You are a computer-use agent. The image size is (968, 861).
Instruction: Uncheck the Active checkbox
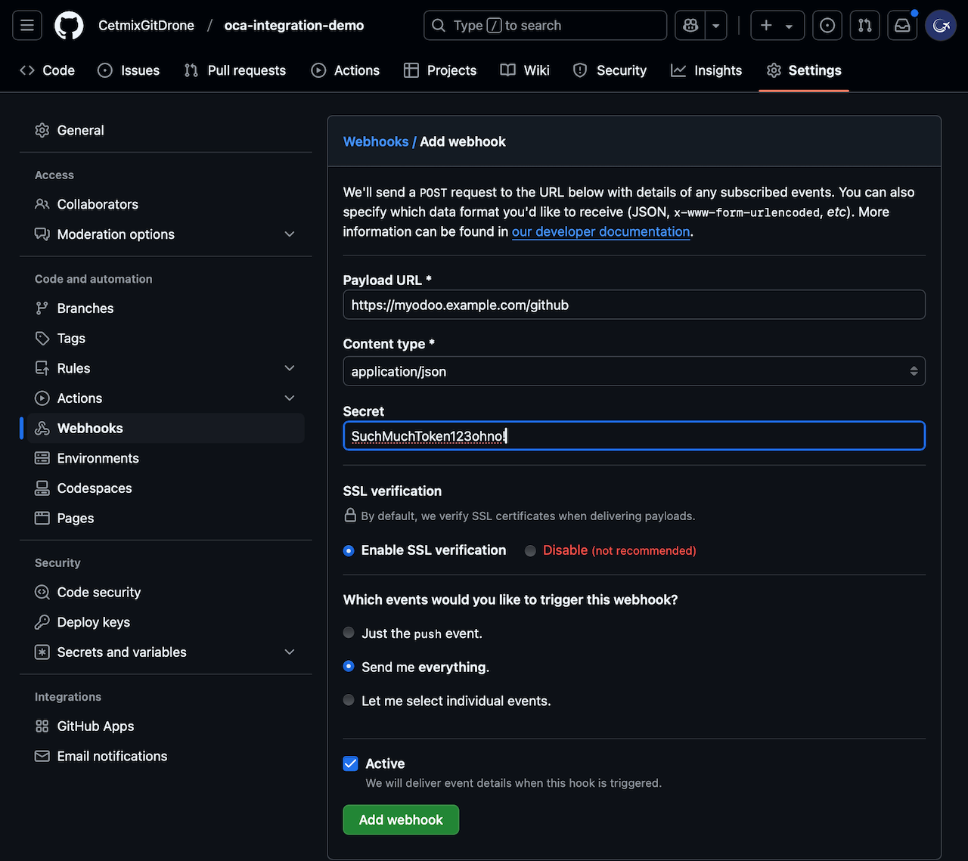pyautogui.click(x=351, y=764)
